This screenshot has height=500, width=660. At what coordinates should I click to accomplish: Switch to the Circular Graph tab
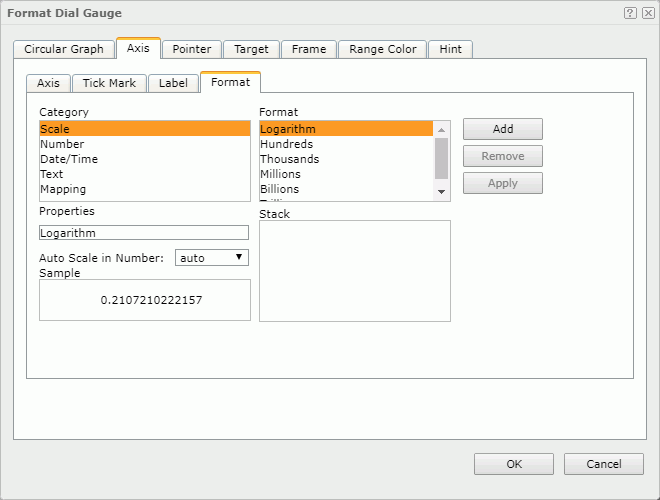[64, 49]
